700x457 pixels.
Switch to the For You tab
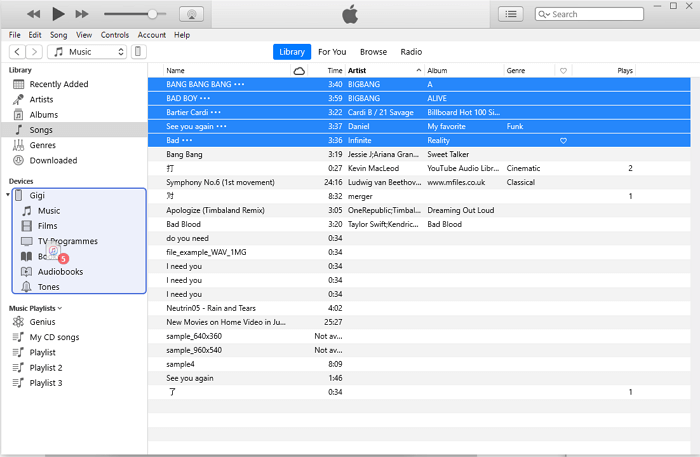pyautogui.click(x=332, y=51)
